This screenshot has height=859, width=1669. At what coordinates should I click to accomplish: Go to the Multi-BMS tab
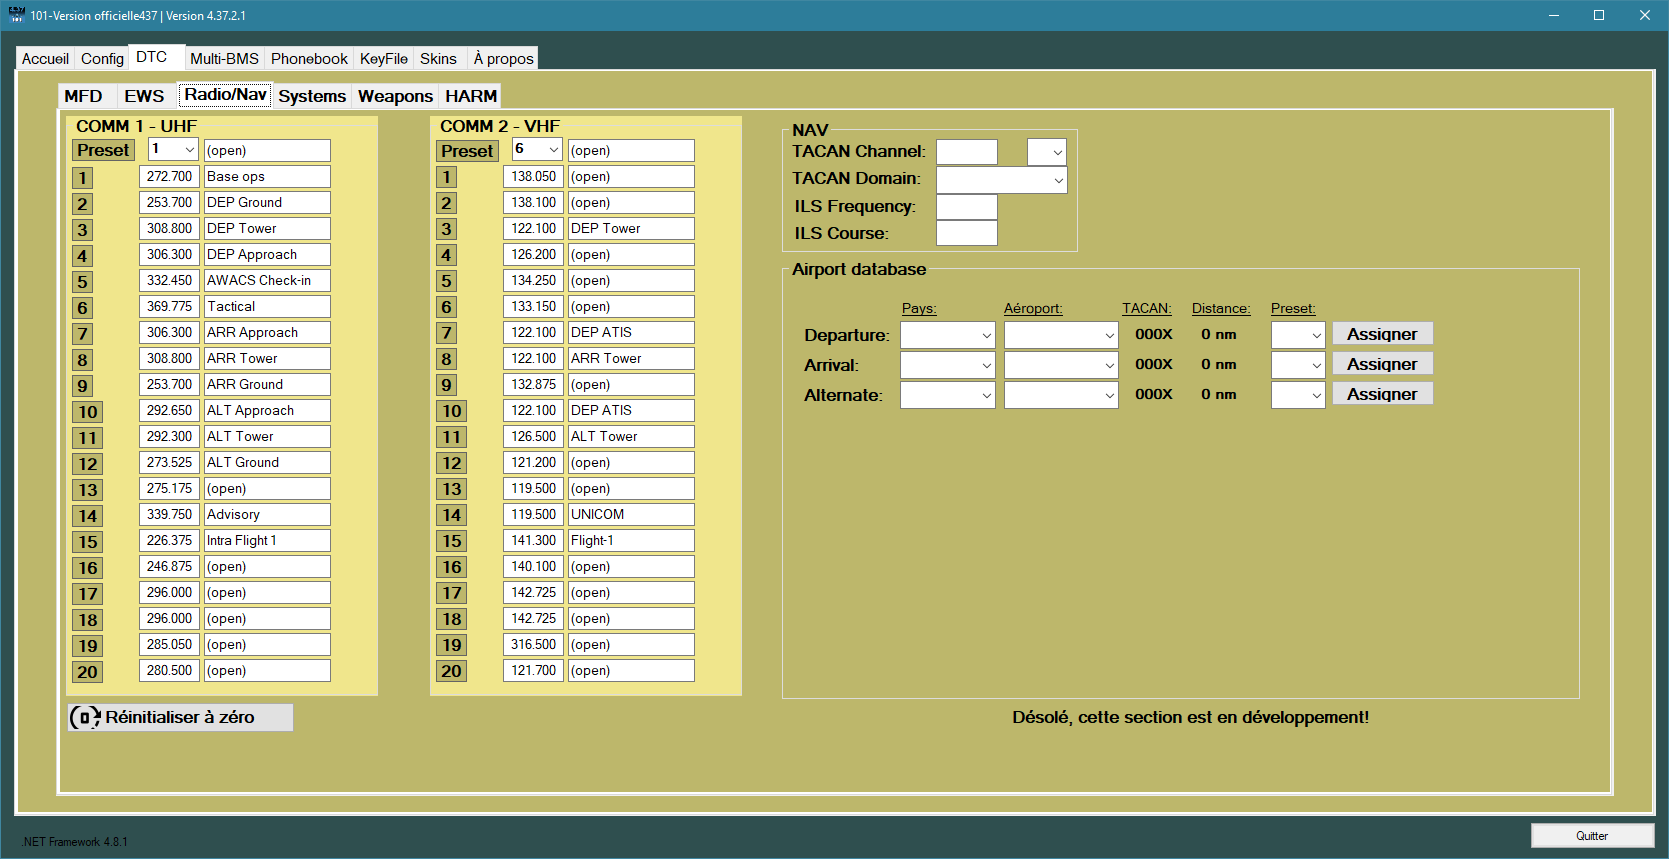(224, 59)
